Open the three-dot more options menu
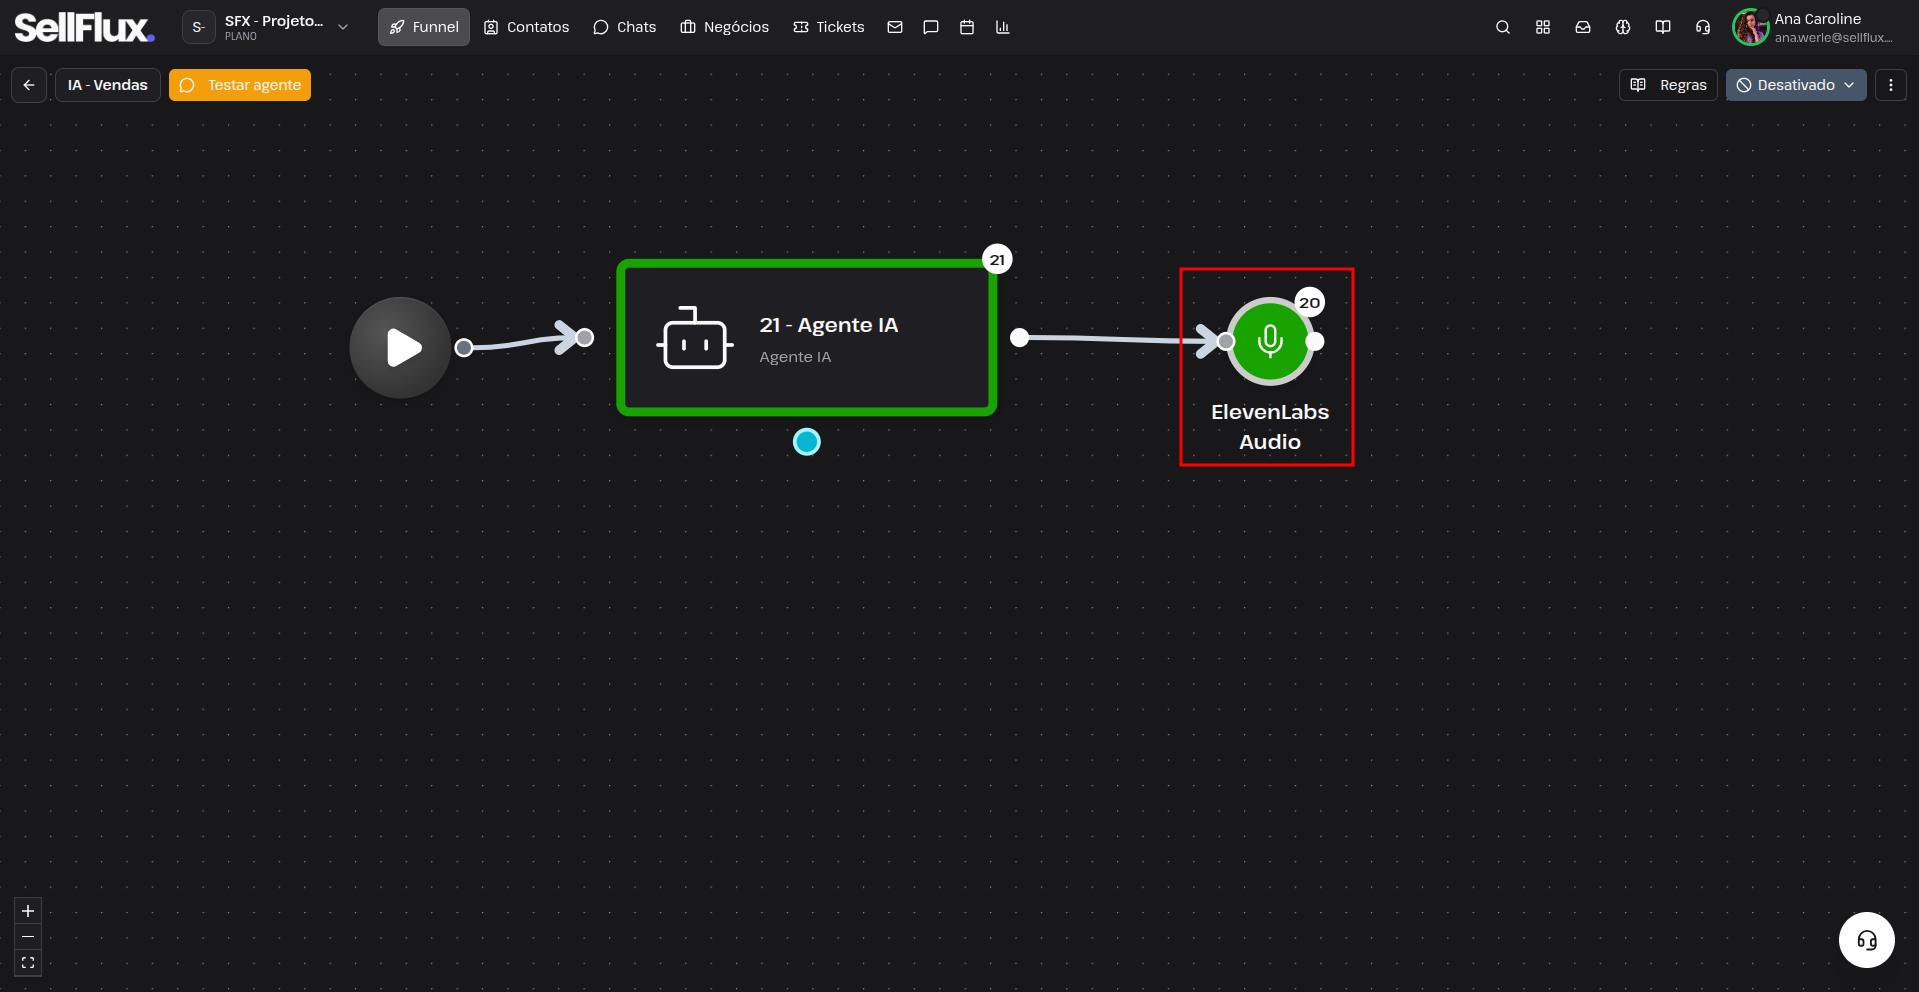 [1891, 85]
